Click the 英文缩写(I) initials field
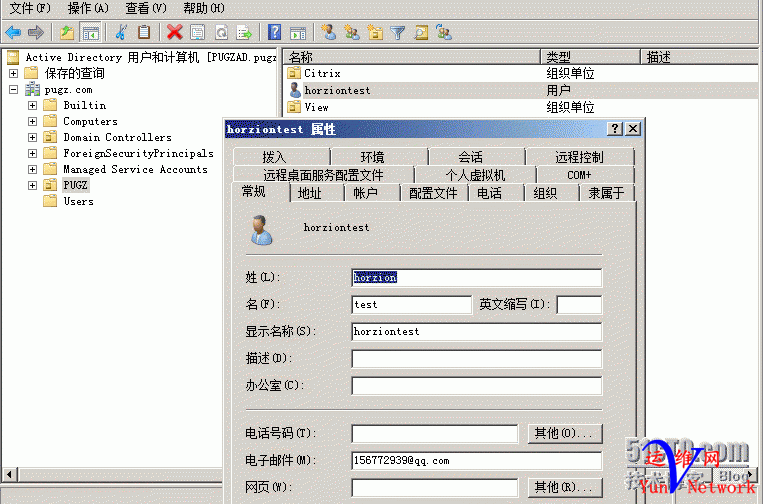 pyautogui.click(x=579, y=305)
